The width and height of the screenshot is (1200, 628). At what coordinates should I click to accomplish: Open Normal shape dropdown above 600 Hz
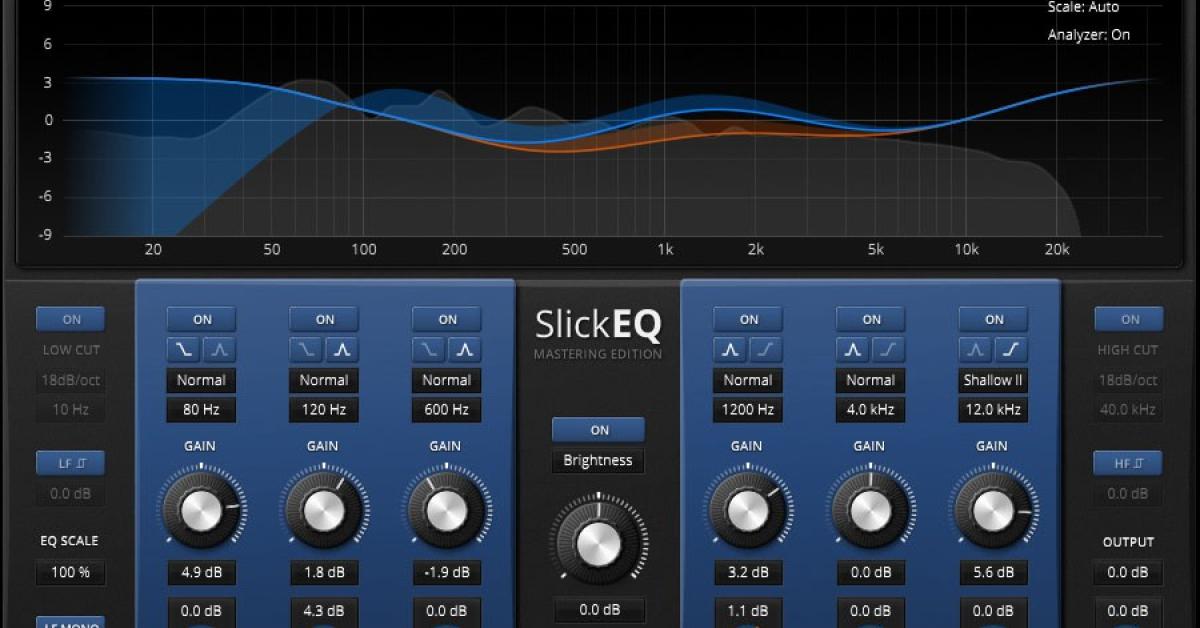point(448,380)
